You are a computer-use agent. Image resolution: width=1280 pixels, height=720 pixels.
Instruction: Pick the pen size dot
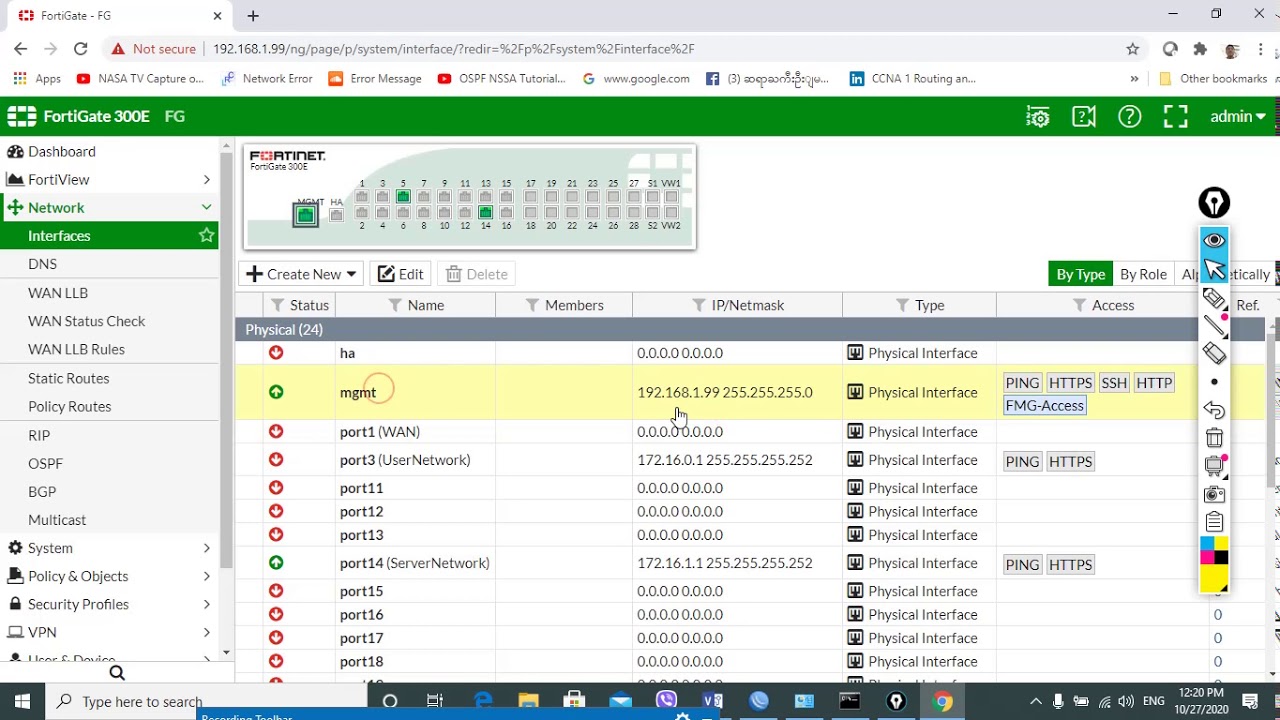coord(1214,382)
